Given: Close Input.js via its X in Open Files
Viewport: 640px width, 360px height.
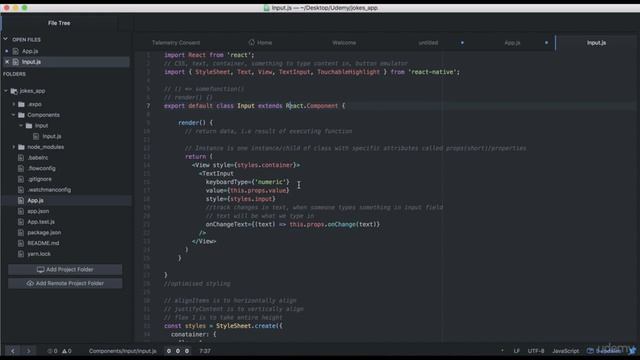Looking at the screenshot, I should click(x=7, y=62).
